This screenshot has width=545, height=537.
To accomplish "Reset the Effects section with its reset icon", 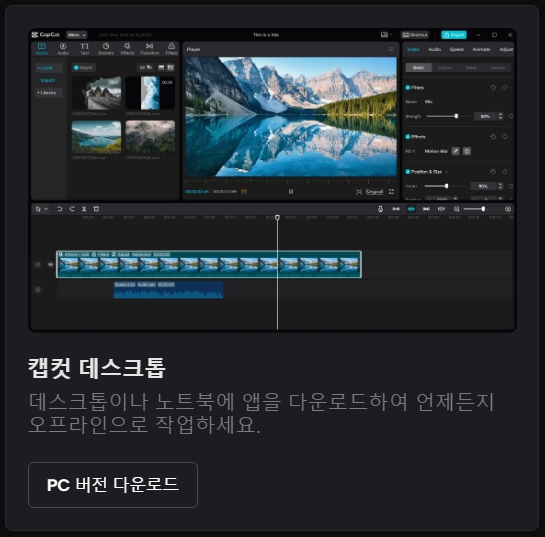I will pos(493,137).
